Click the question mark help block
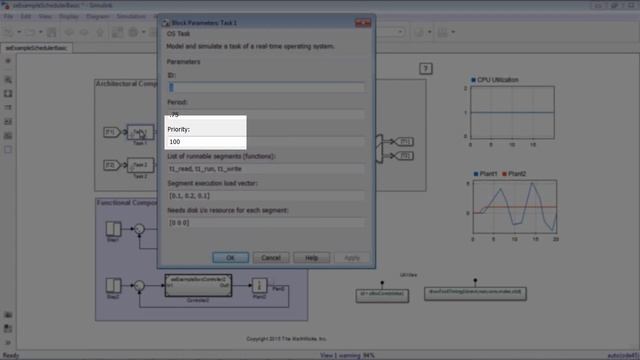This screenshot has width=640, height=360. point(426,69)
